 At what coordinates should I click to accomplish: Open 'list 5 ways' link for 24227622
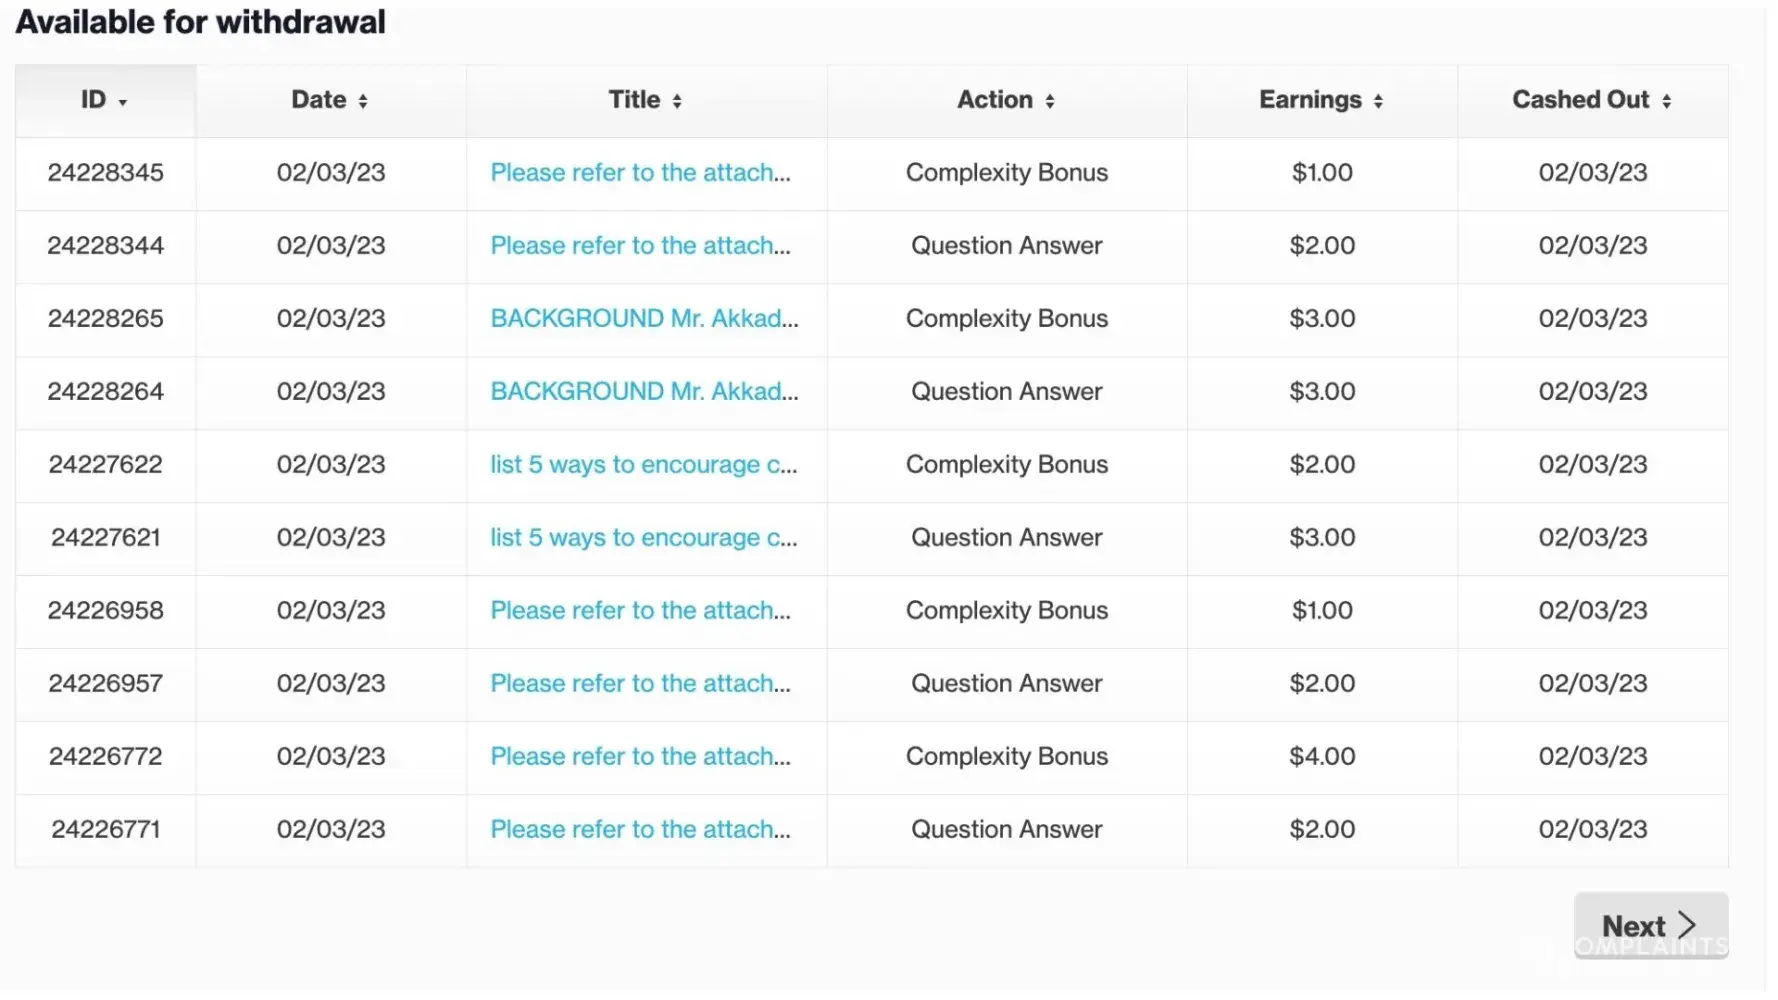click(x=643, y=465)
